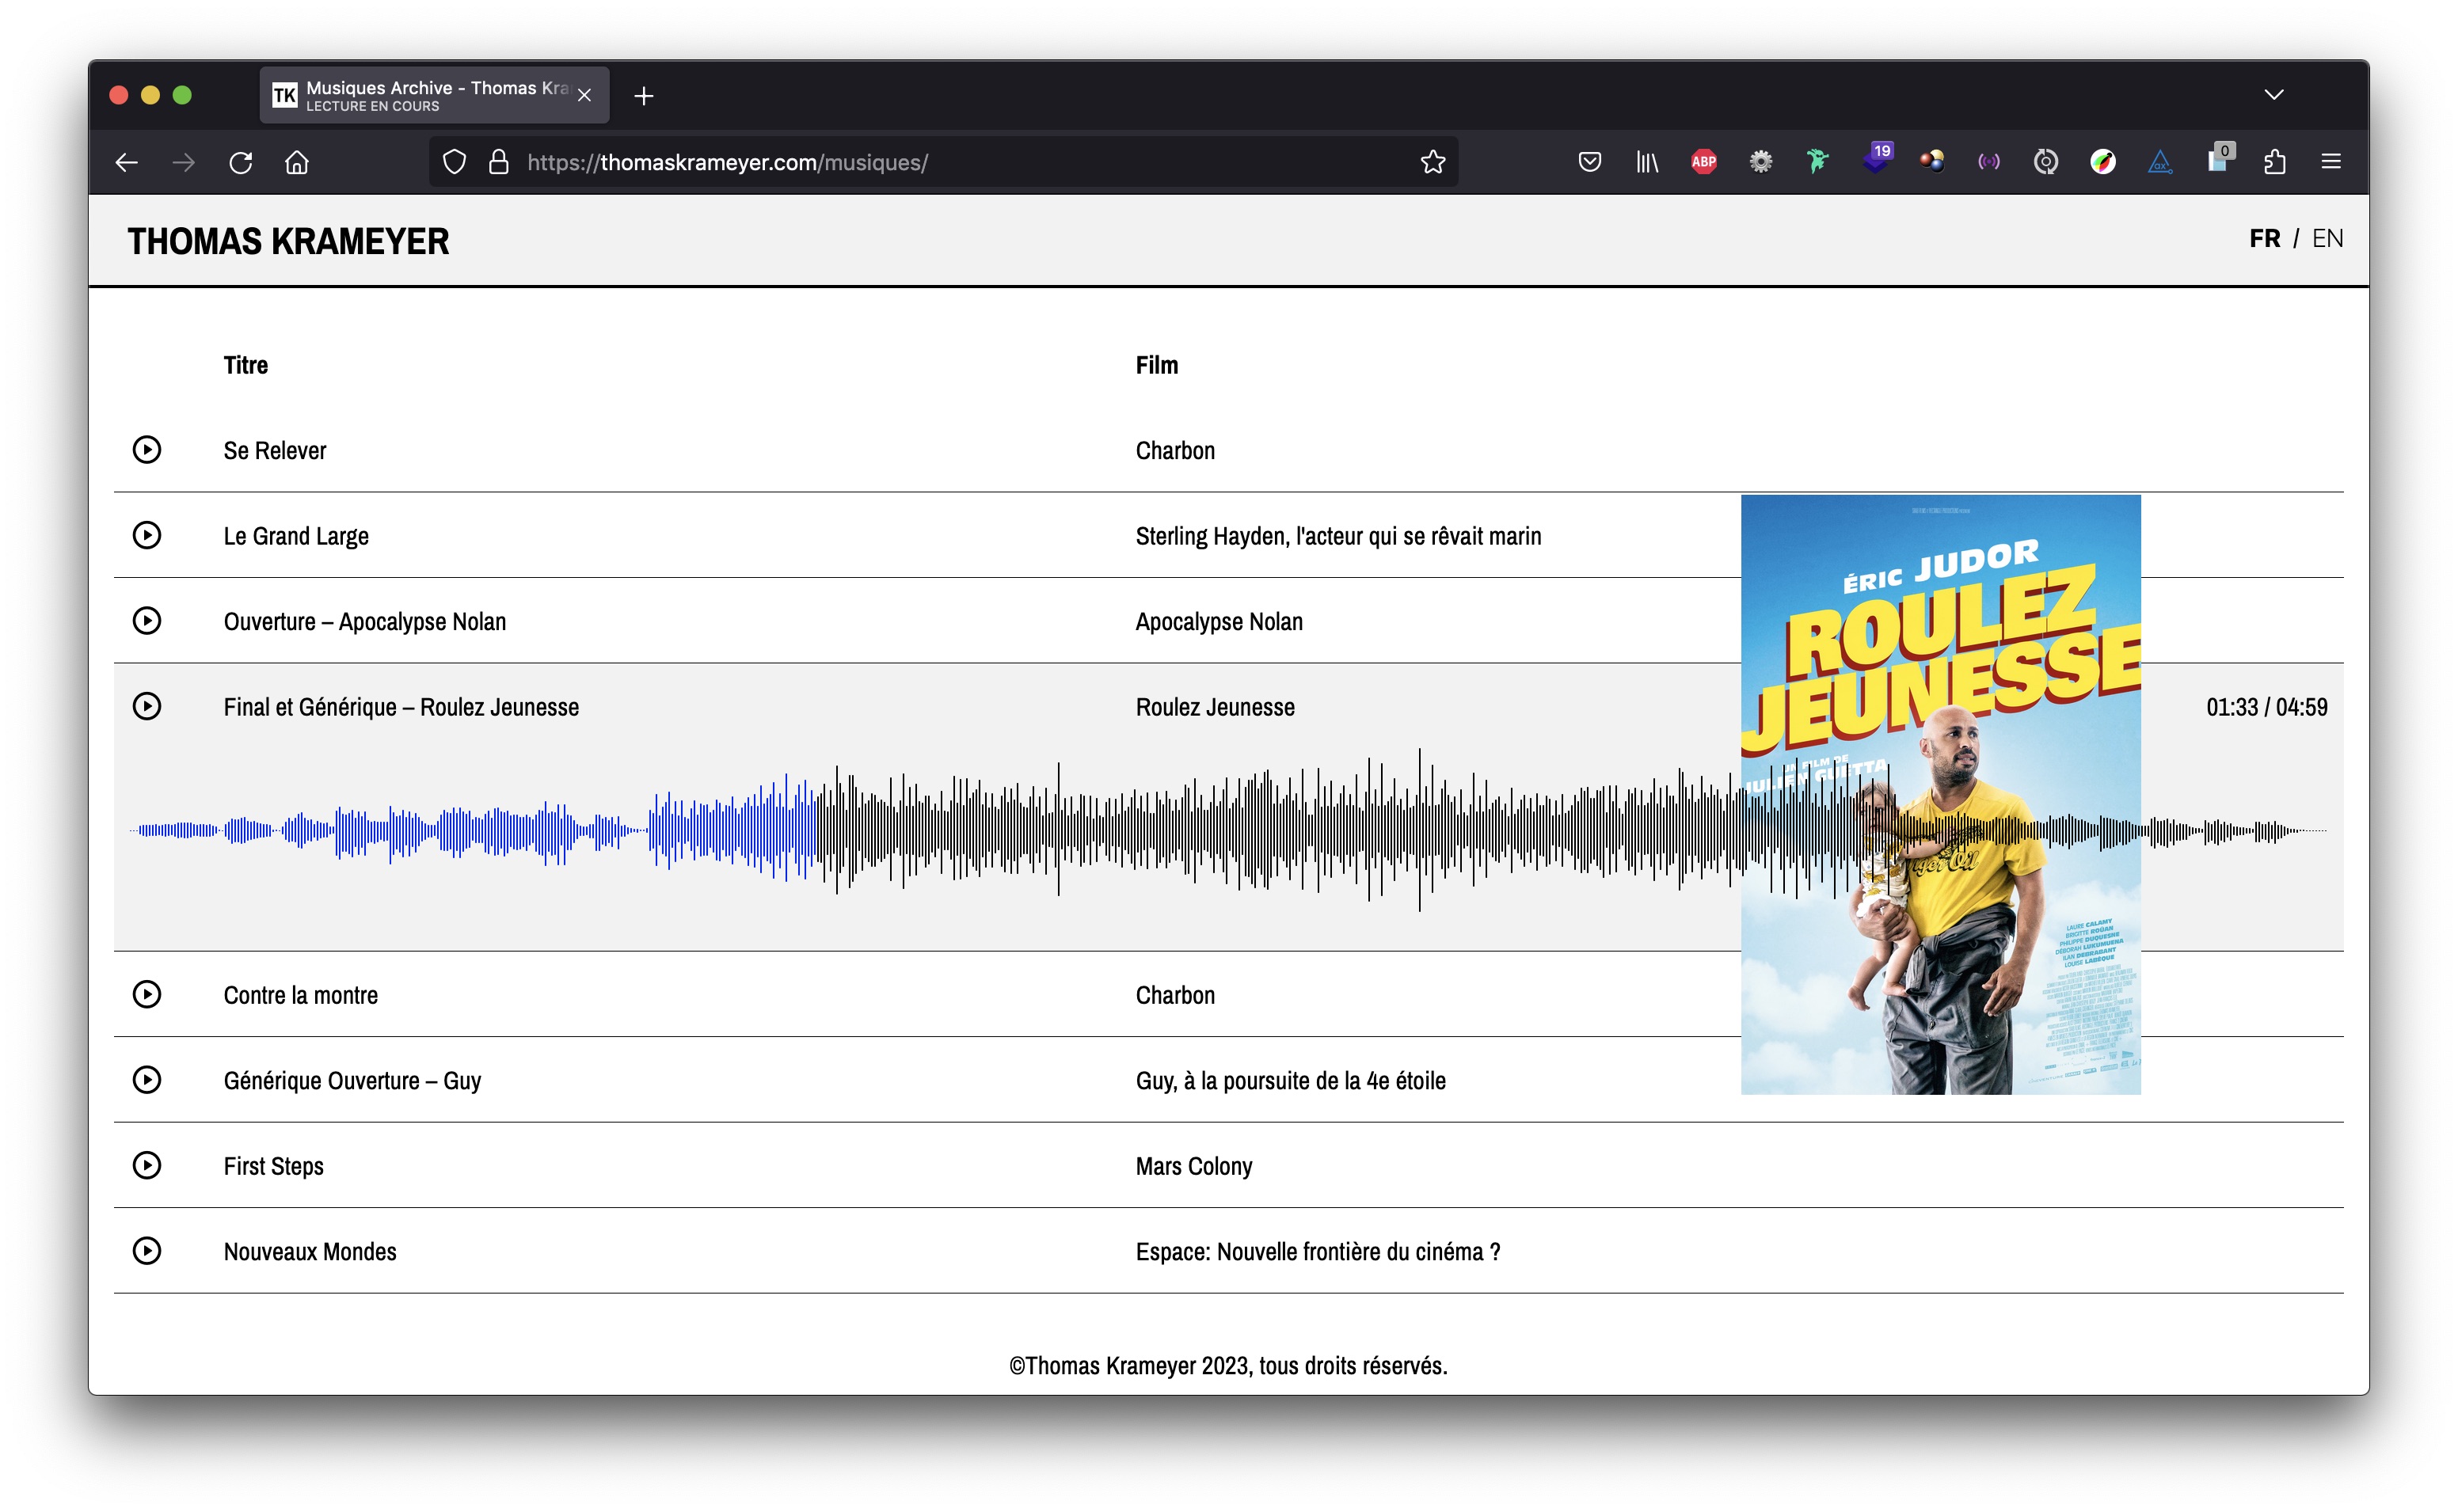The width and height of the screenshot is (2458, 1512).
Task: Close the Musiques Archive tab
Action: pyautogui.click(x=585, y=96)
